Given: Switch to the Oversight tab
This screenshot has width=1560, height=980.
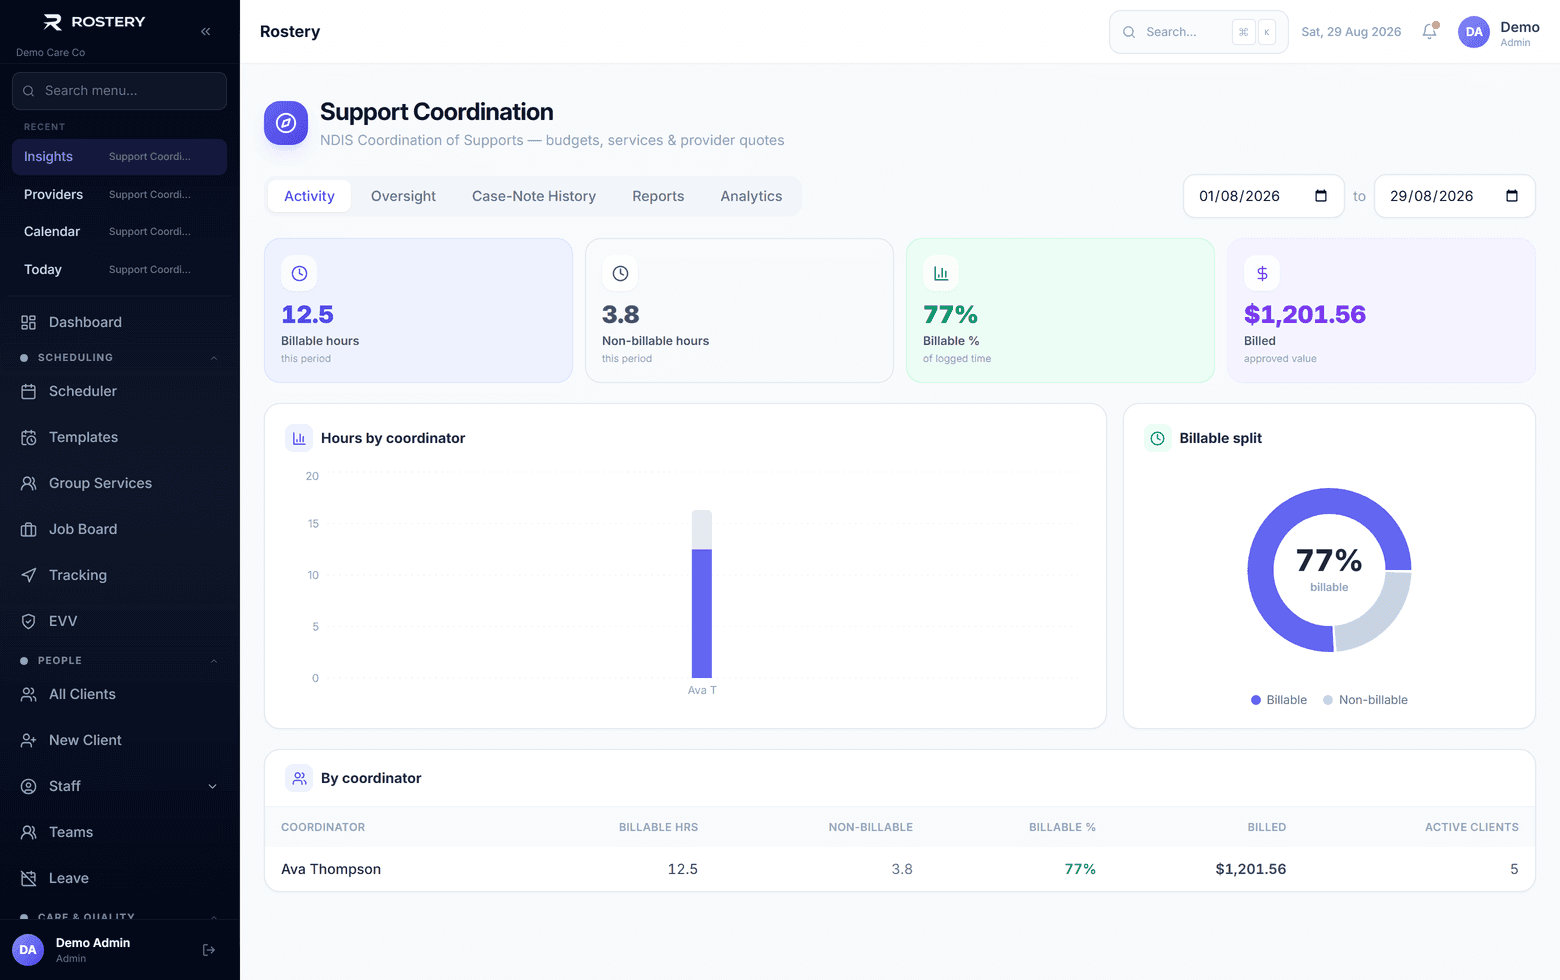Looking at the screenshot, I should click(x=403, y=196).
